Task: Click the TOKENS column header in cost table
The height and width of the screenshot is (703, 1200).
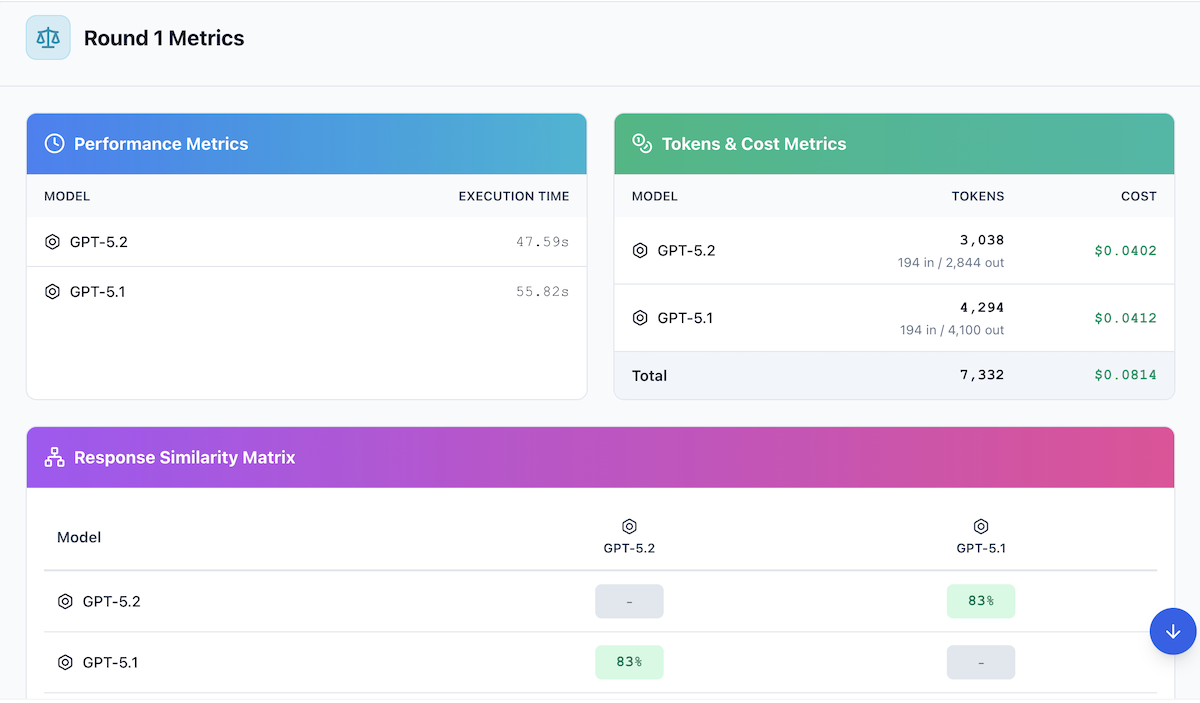Action: [x=978, y=196]
